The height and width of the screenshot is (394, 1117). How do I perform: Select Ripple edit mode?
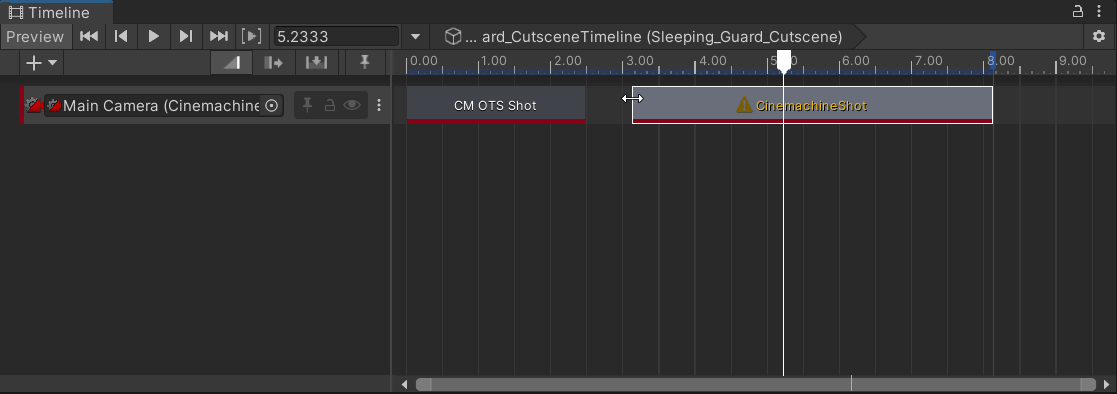point(274,63)
